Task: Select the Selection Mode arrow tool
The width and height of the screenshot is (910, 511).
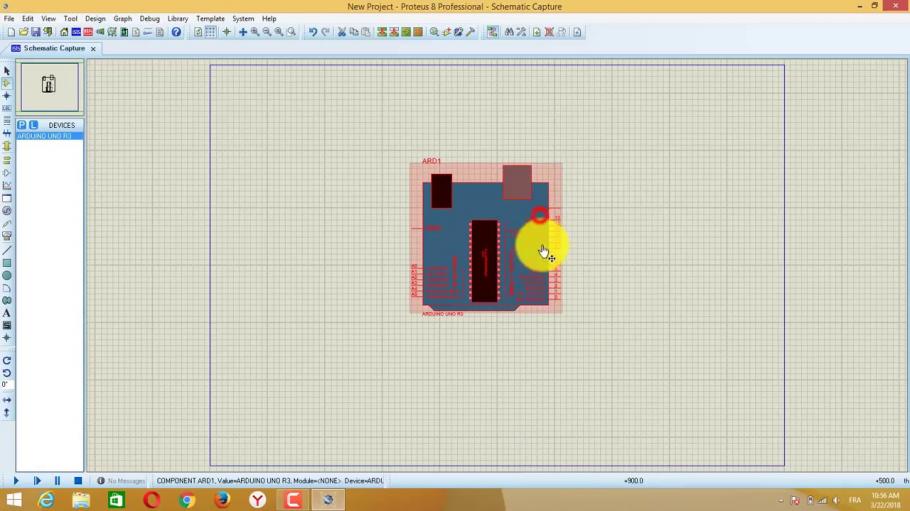Action: (x=7, y=71)
